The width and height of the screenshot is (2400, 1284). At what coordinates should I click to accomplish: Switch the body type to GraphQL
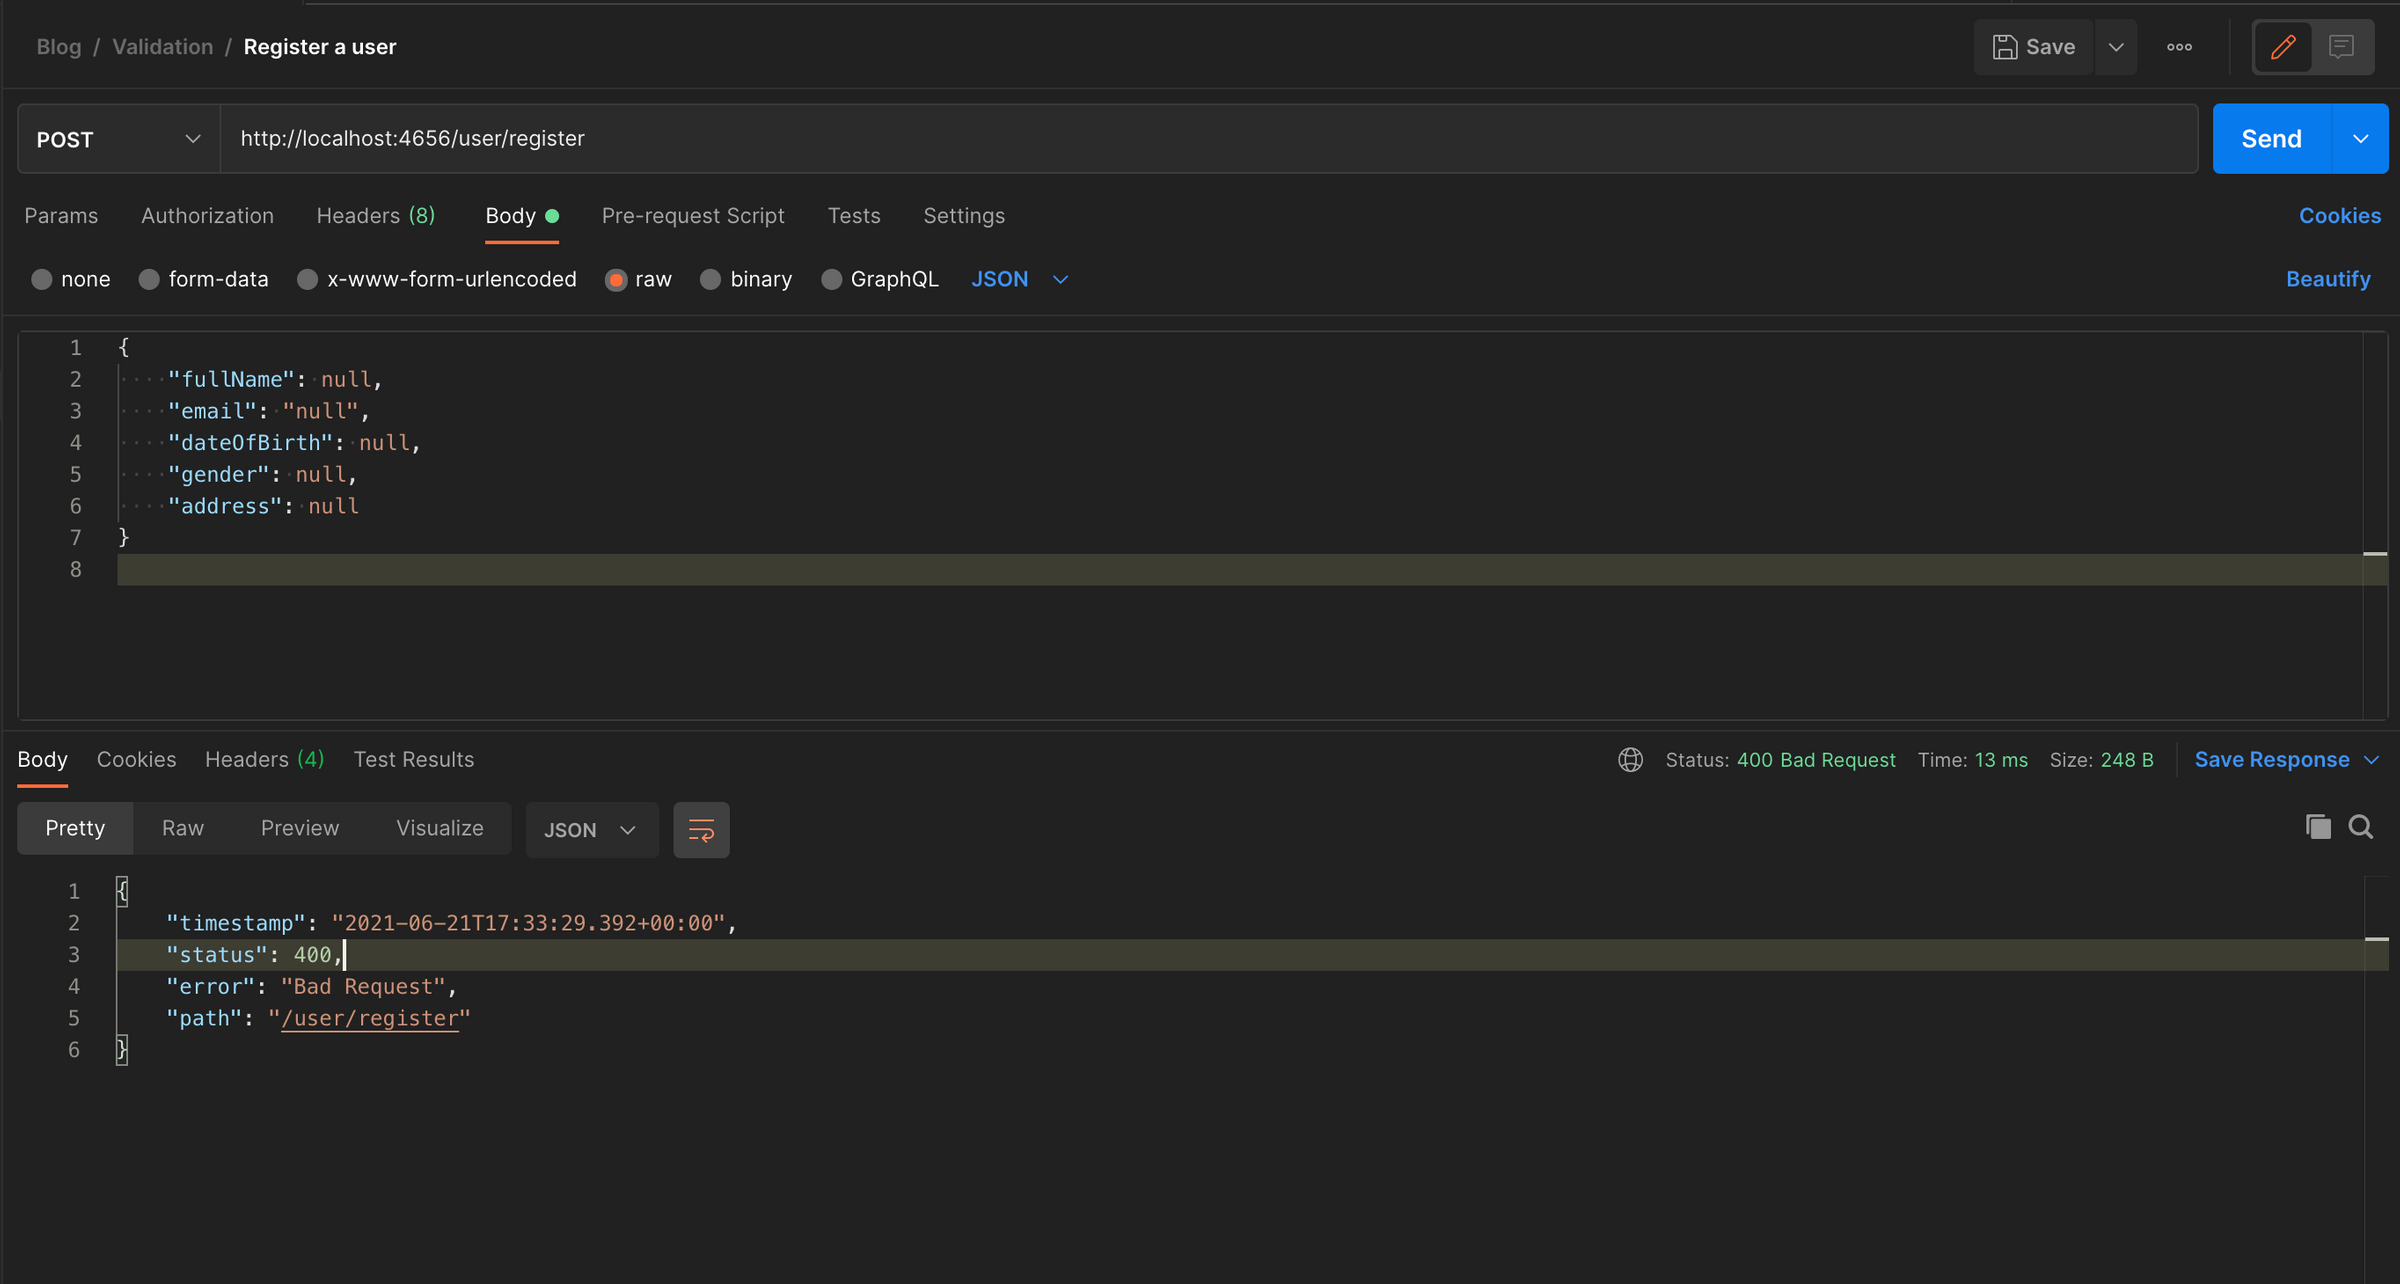(x=879, y=279)
